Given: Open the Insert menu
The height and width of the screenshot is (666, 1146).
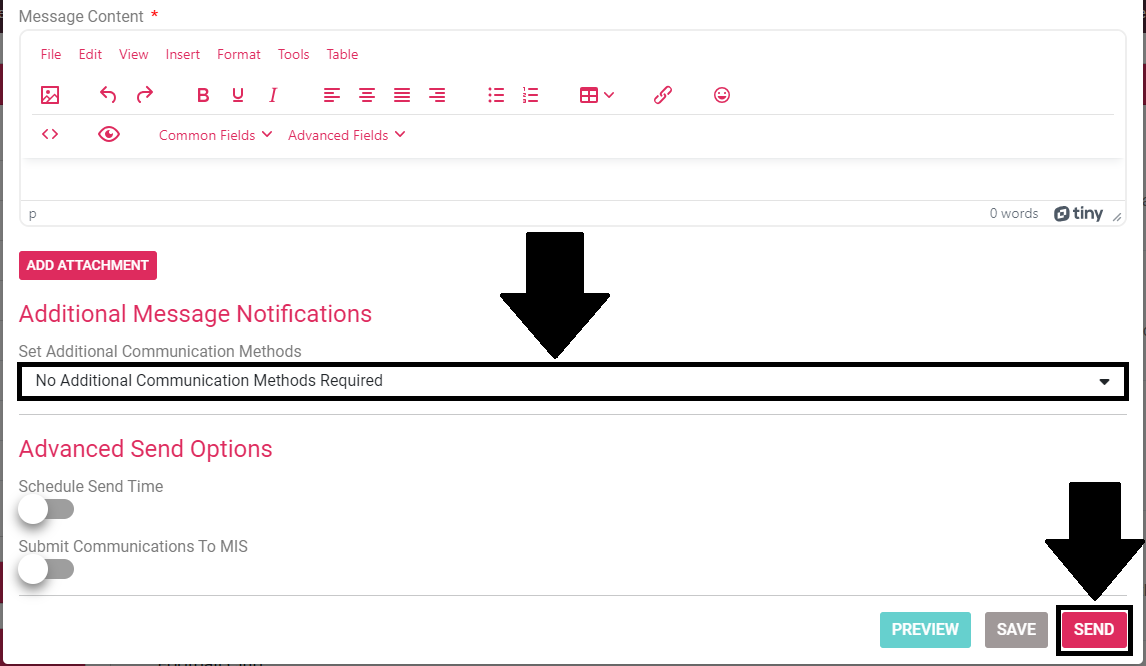Looking at the screenshot, I should tap(183, 54).
